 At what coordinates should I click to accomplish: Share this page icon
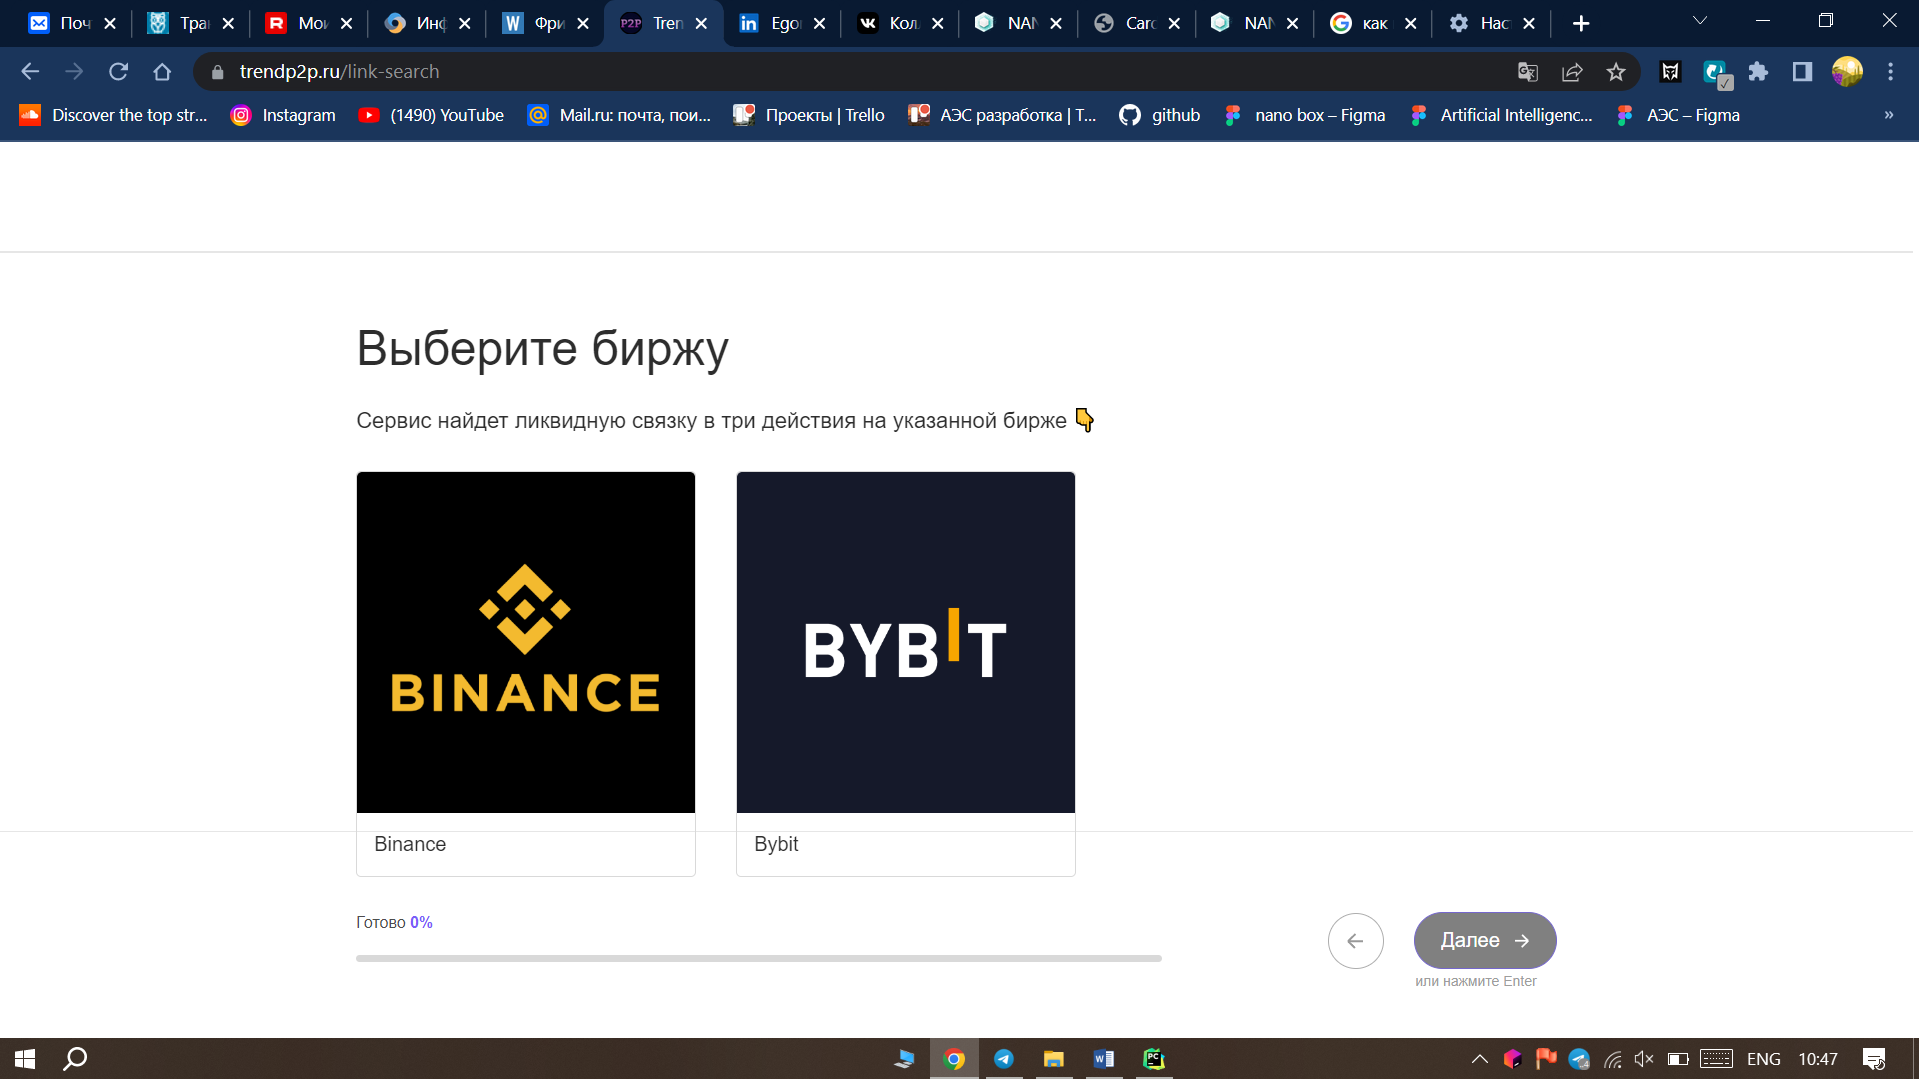1572,72
